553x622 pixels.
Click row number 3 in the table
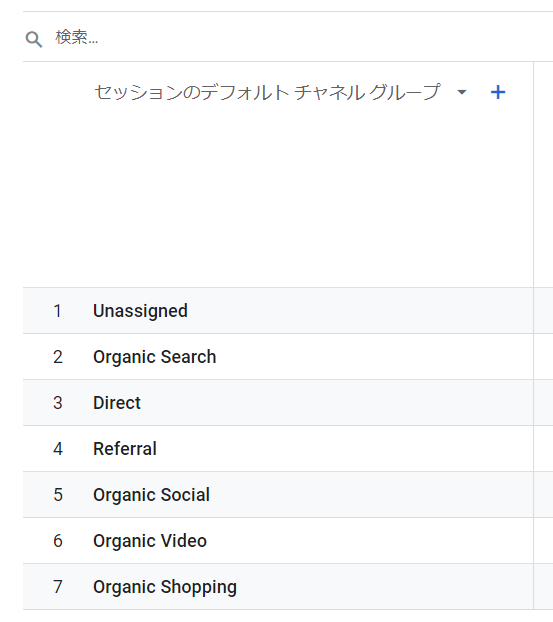58,403
